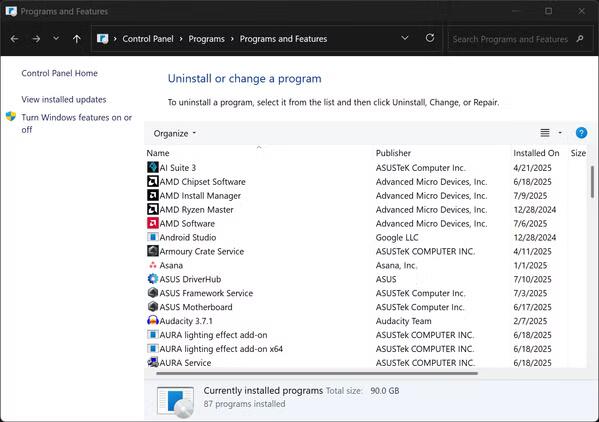The height and width of the screenshot is (422, 599).
Task: Select the red AMD Software icon
Action: point(152,223)
